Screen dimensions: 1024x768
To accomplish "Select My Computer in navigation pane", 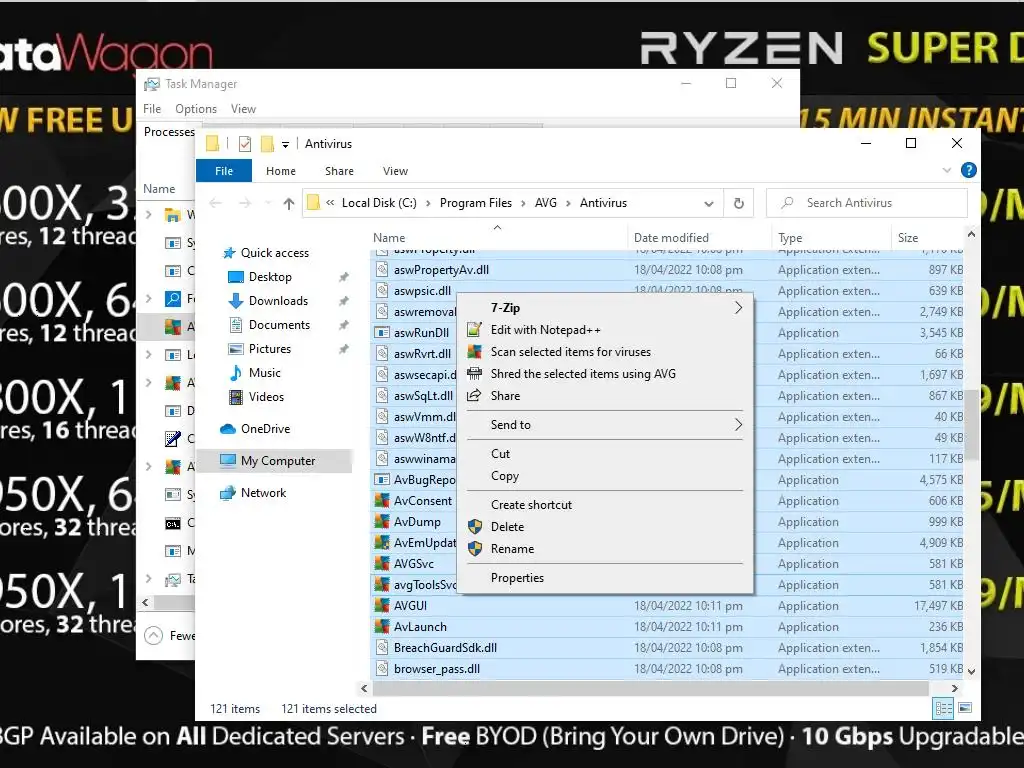I will tap(274, 461).
